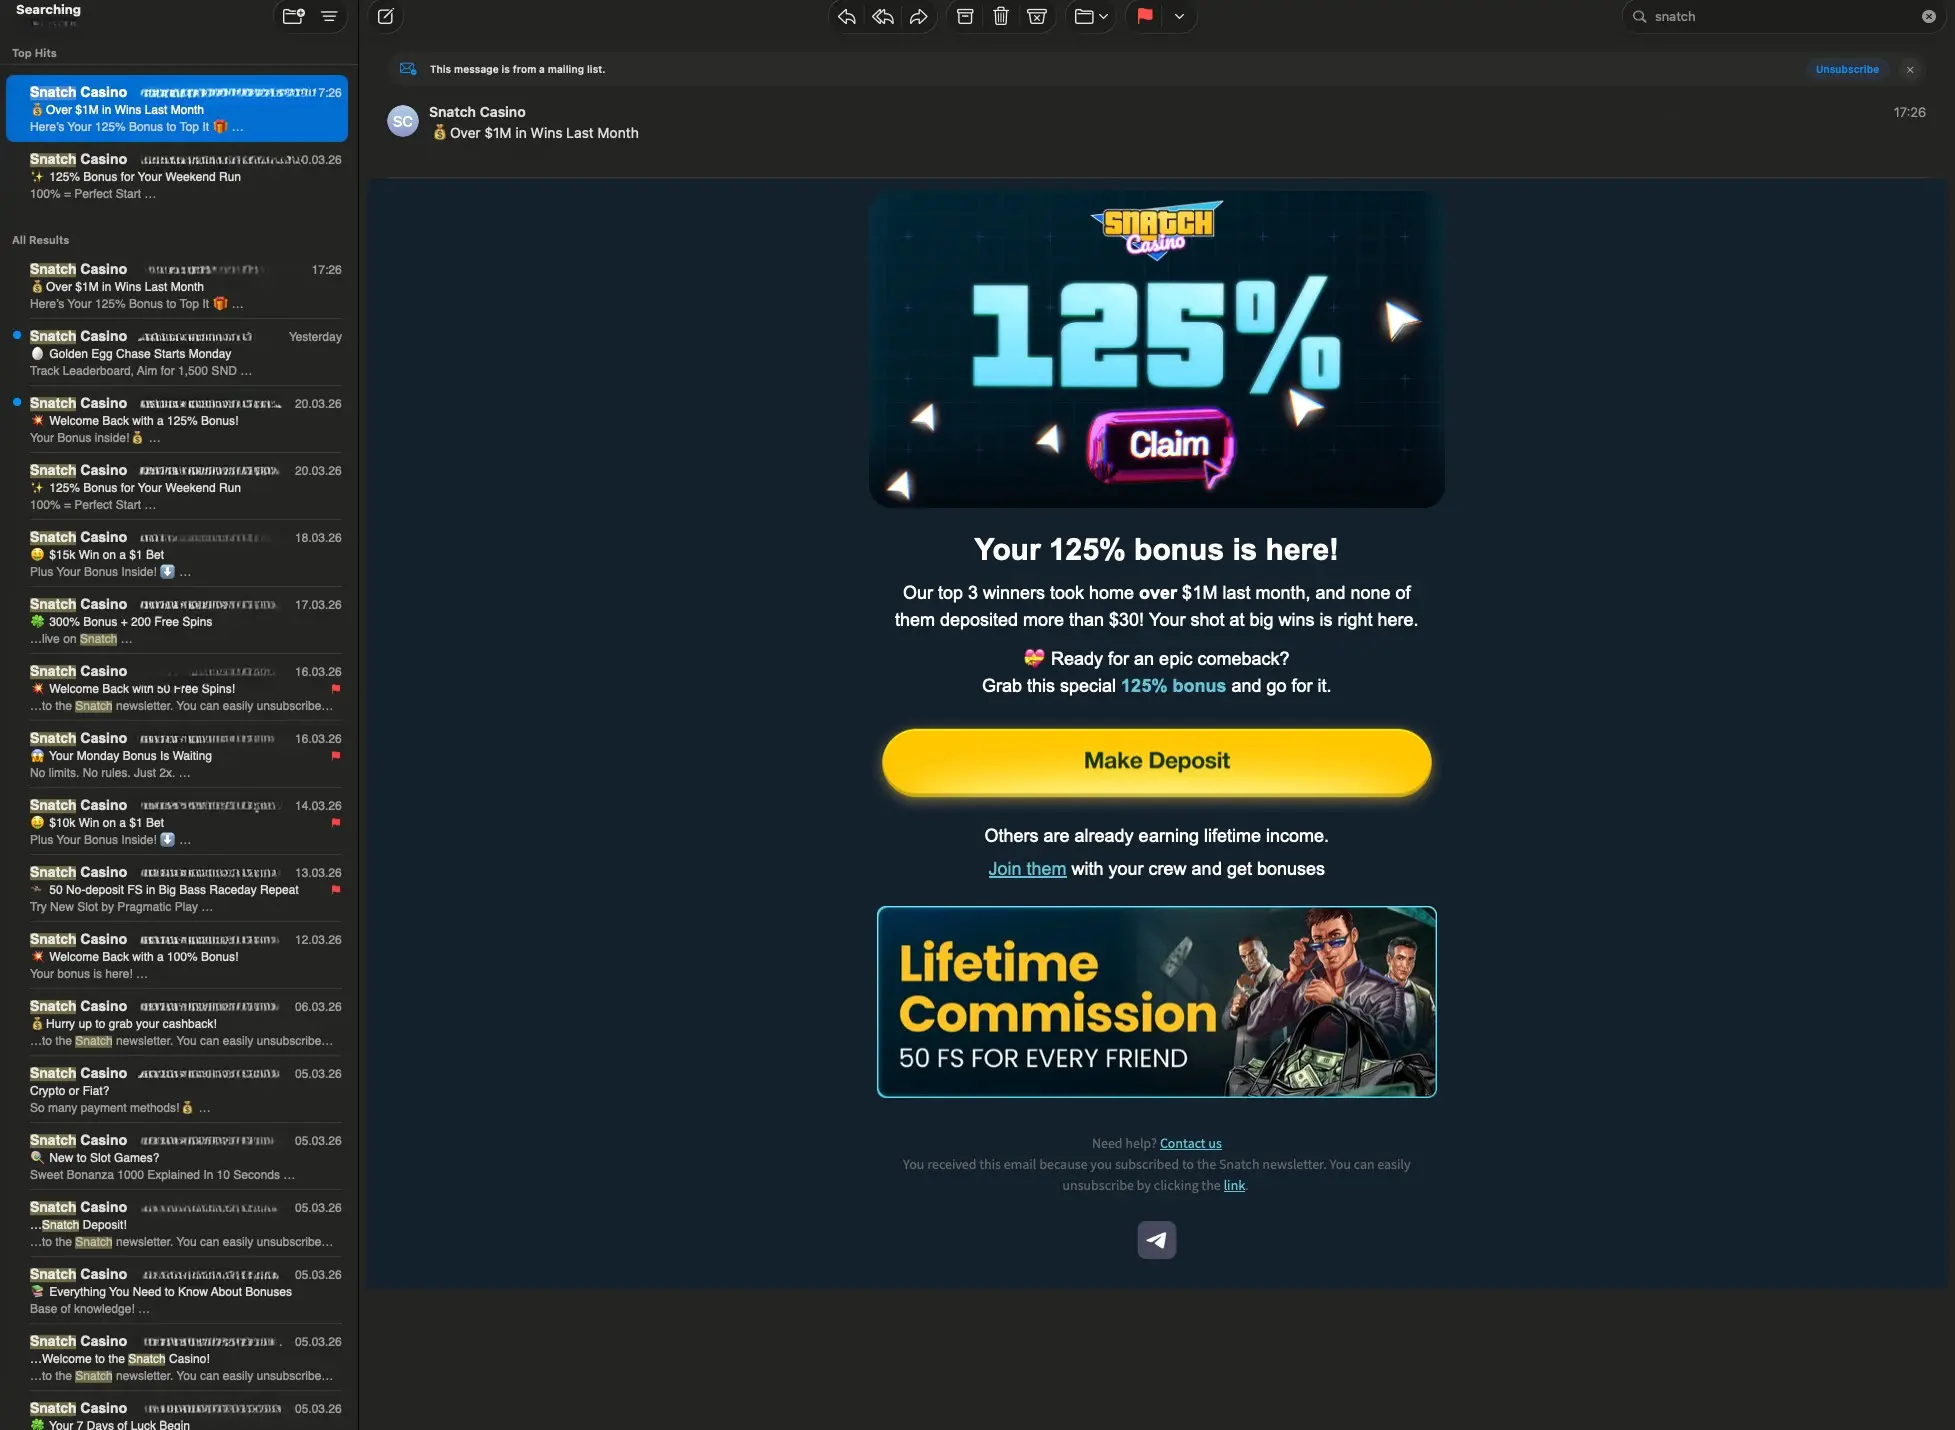This screenshot has width=1955, height=1430.
Task: Archive the selected message
Action: tap(965, 16)
